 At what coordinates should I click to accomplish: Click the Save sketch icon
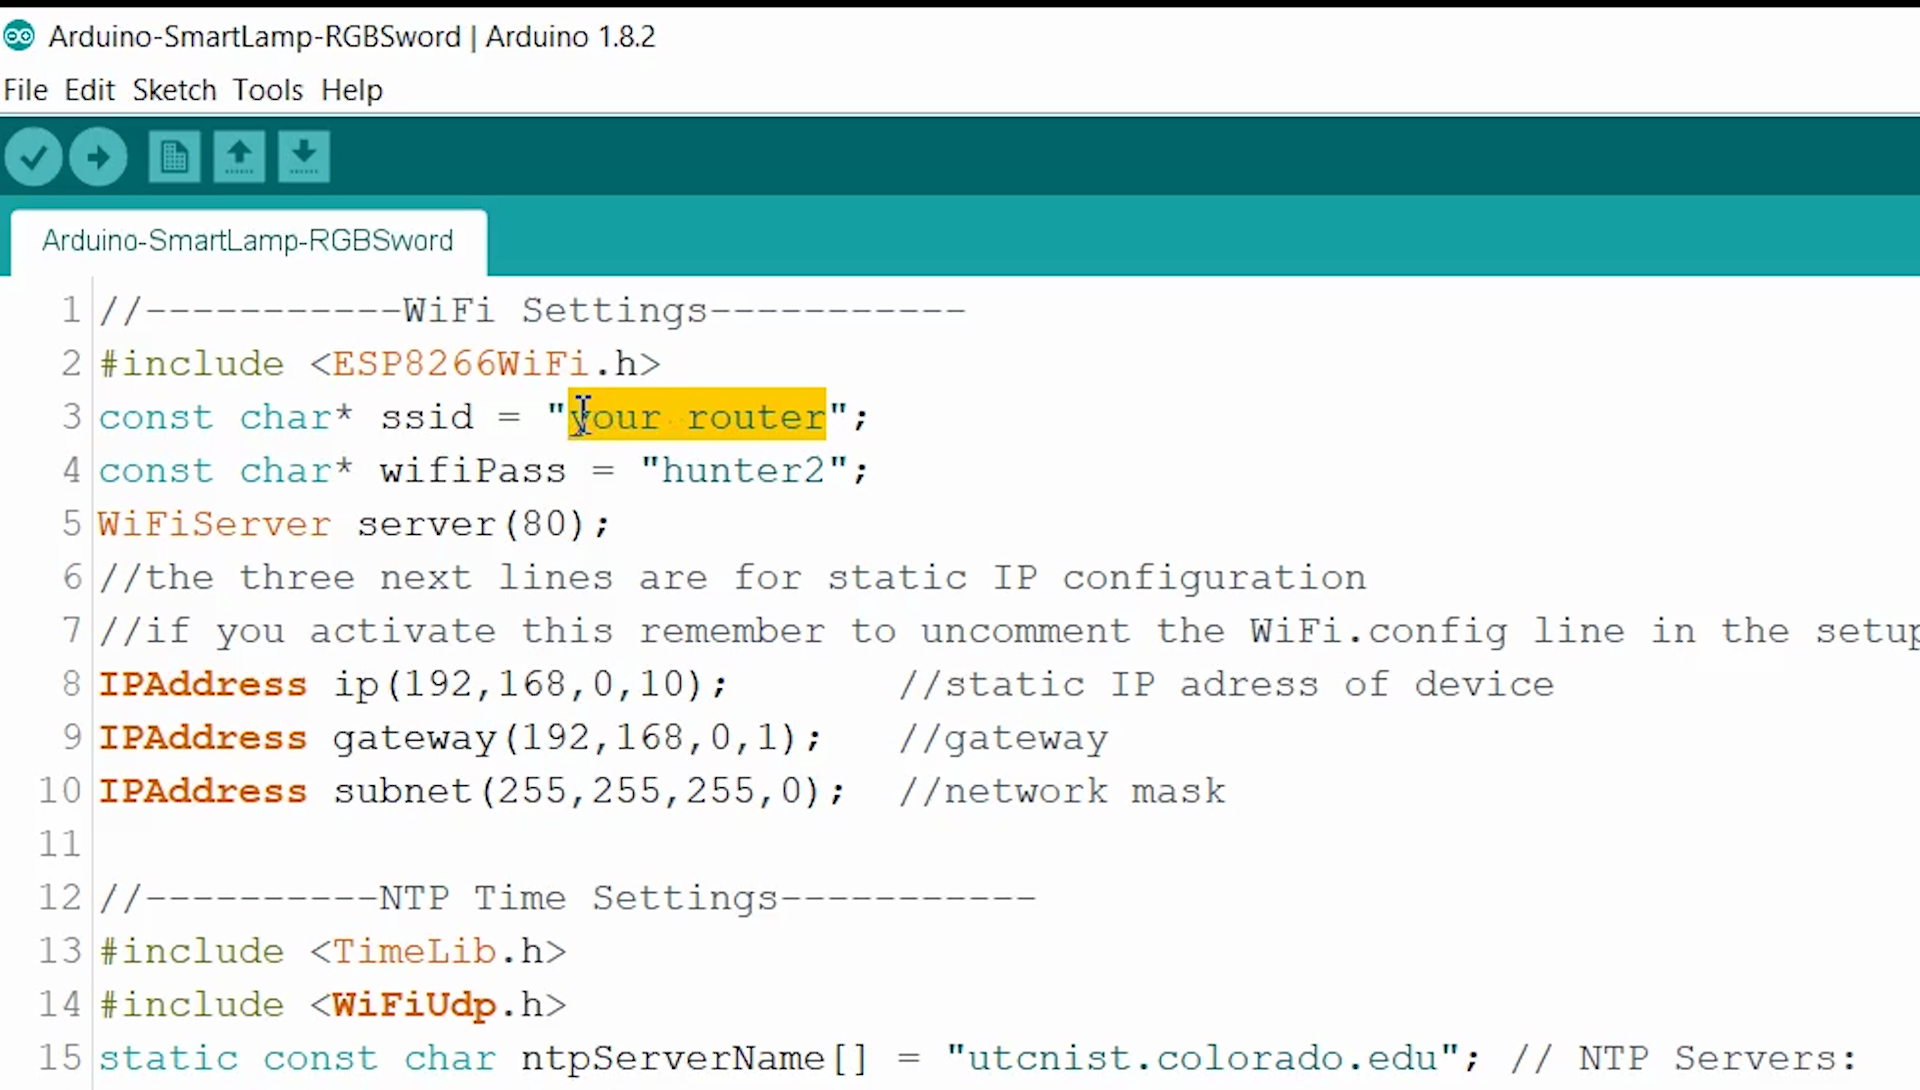click(301, 157)
